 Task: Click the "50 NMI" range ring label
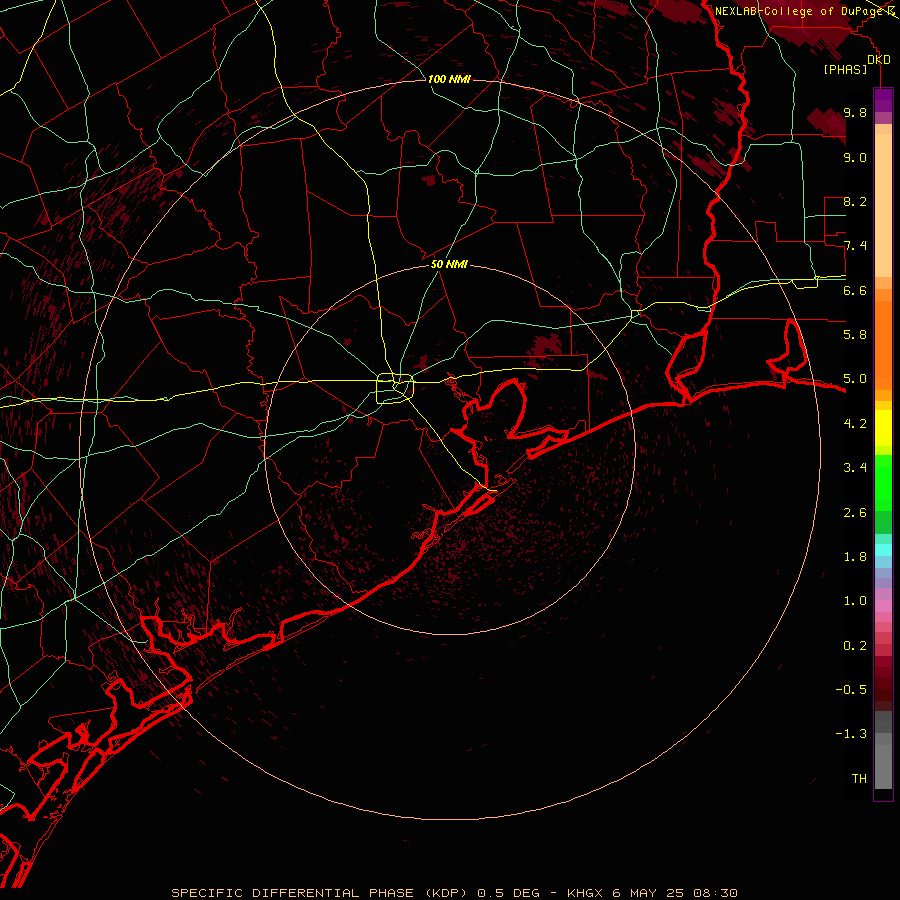pyautogui.click(x=449, y=264)
